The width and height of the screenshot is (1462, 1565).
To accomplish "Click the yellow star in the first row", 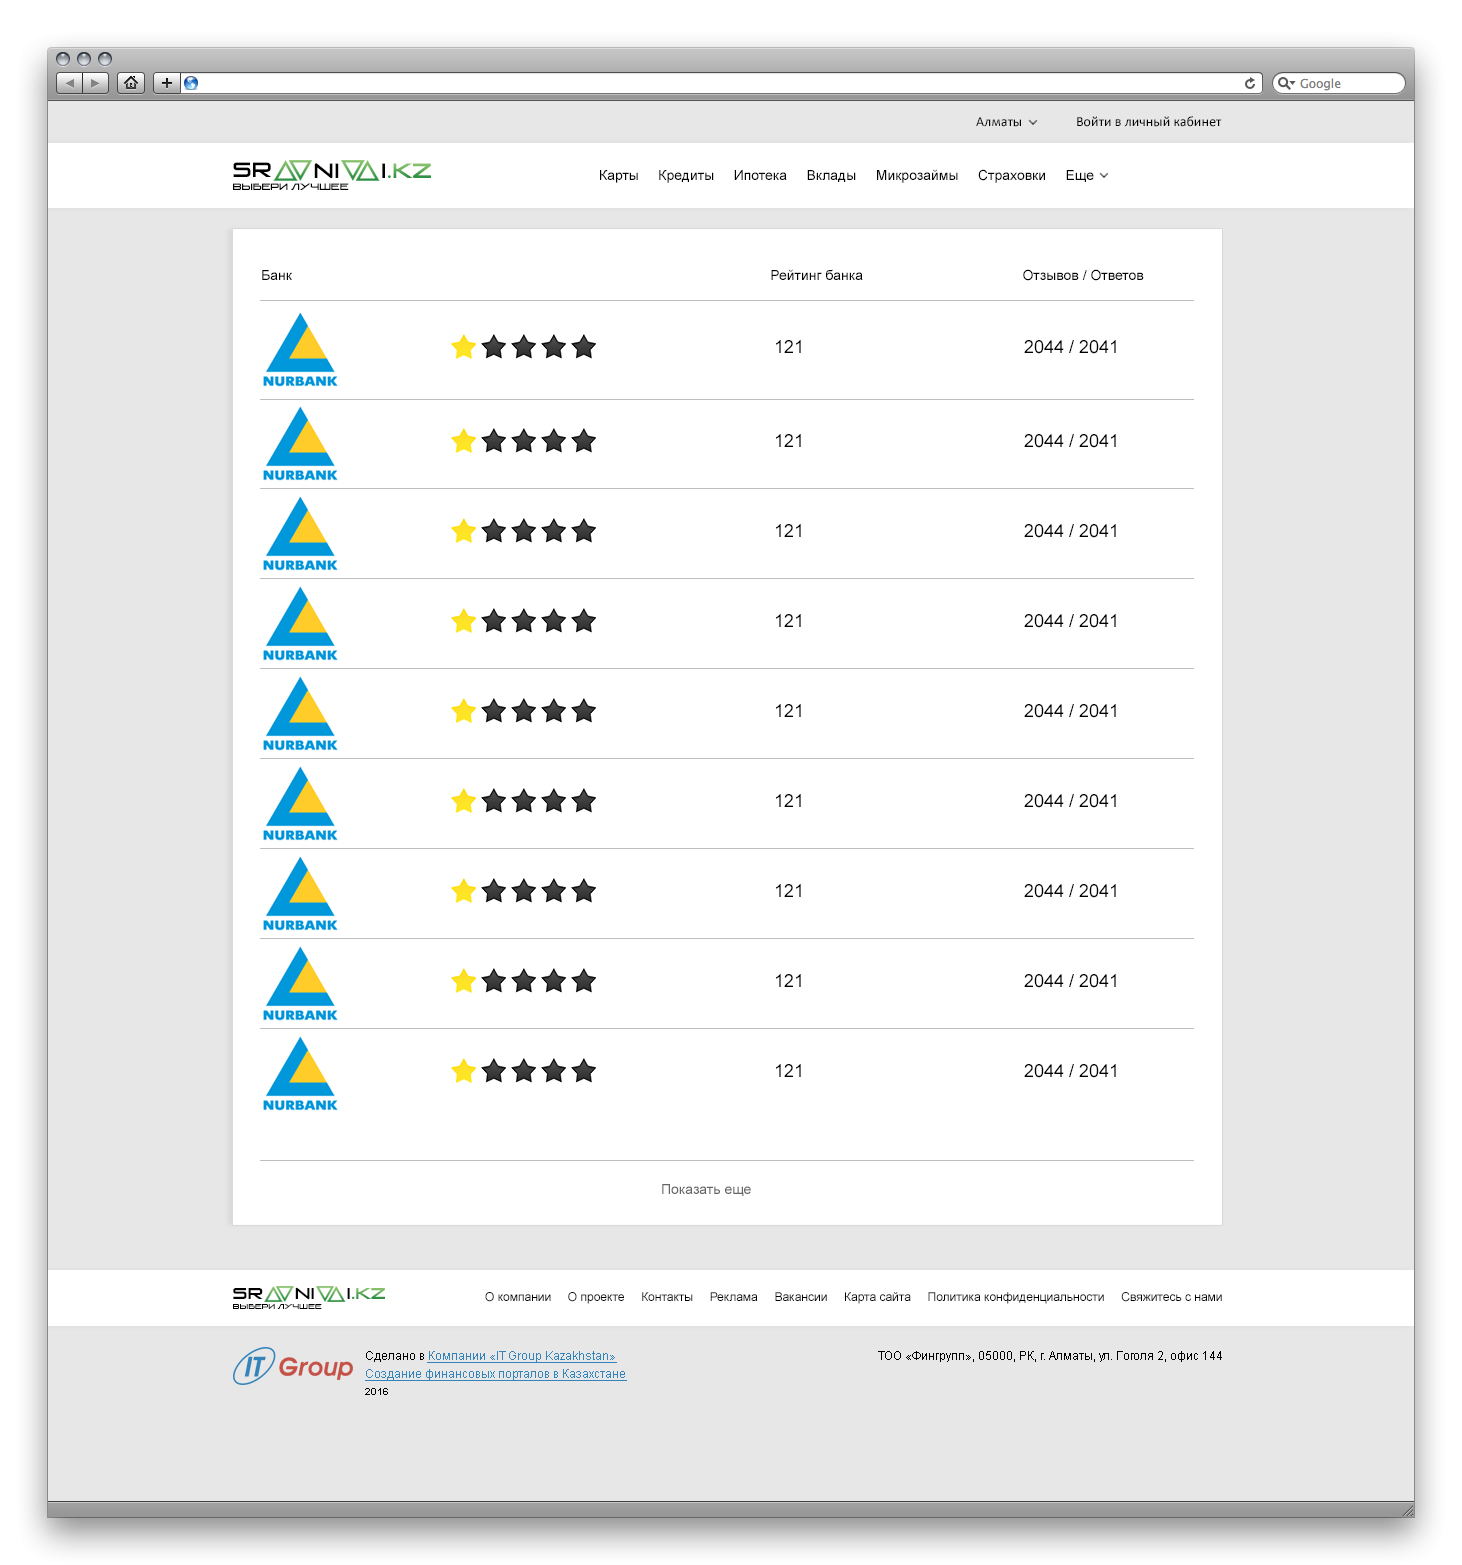I will pyautogui.click(x=463, y=347).
